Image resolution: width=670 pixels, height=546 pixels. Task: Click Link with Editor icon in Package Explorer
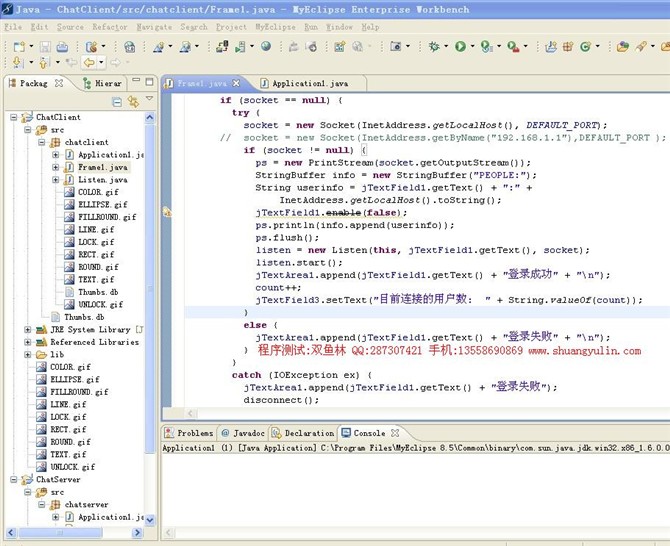[133, 102]
